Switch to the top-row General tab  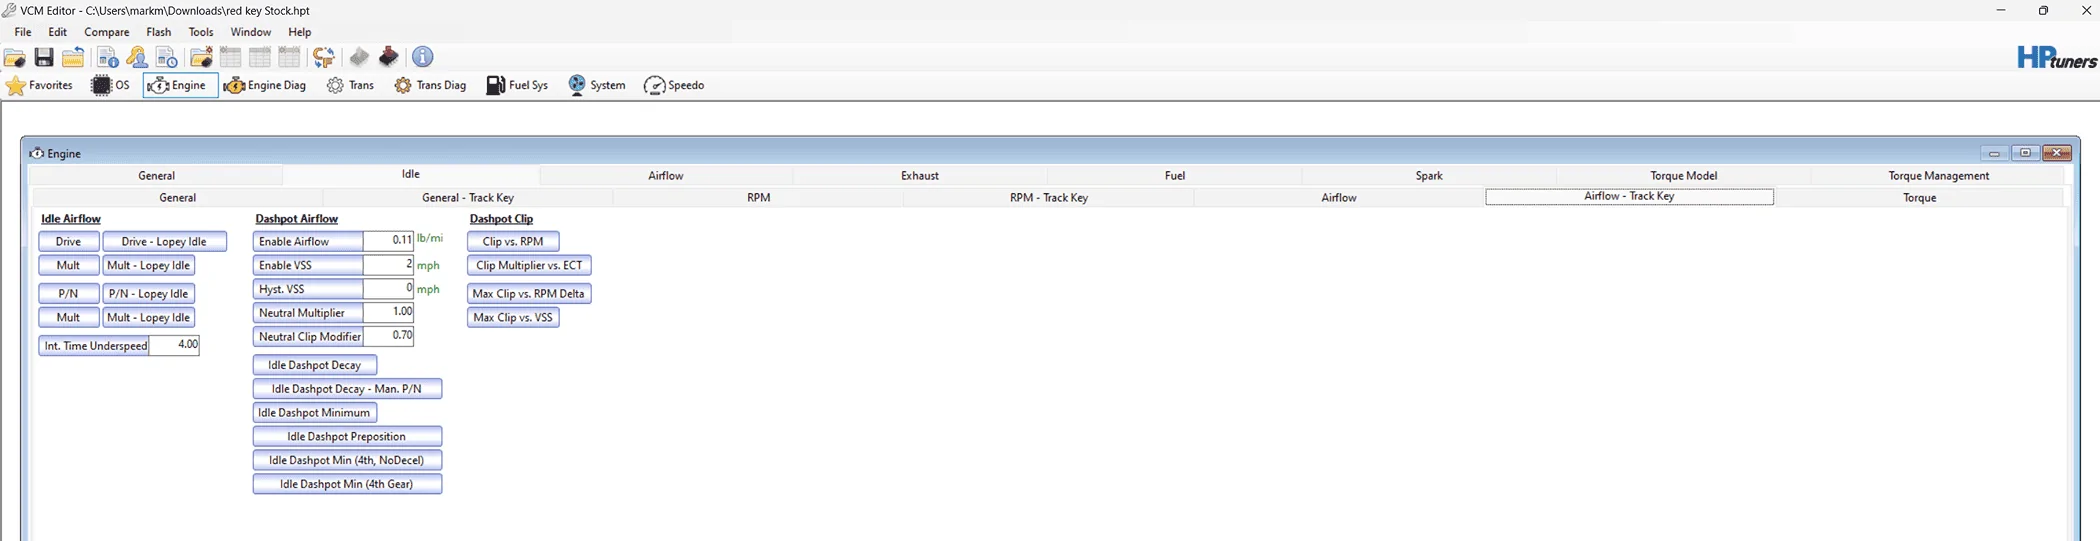(157, 176)
